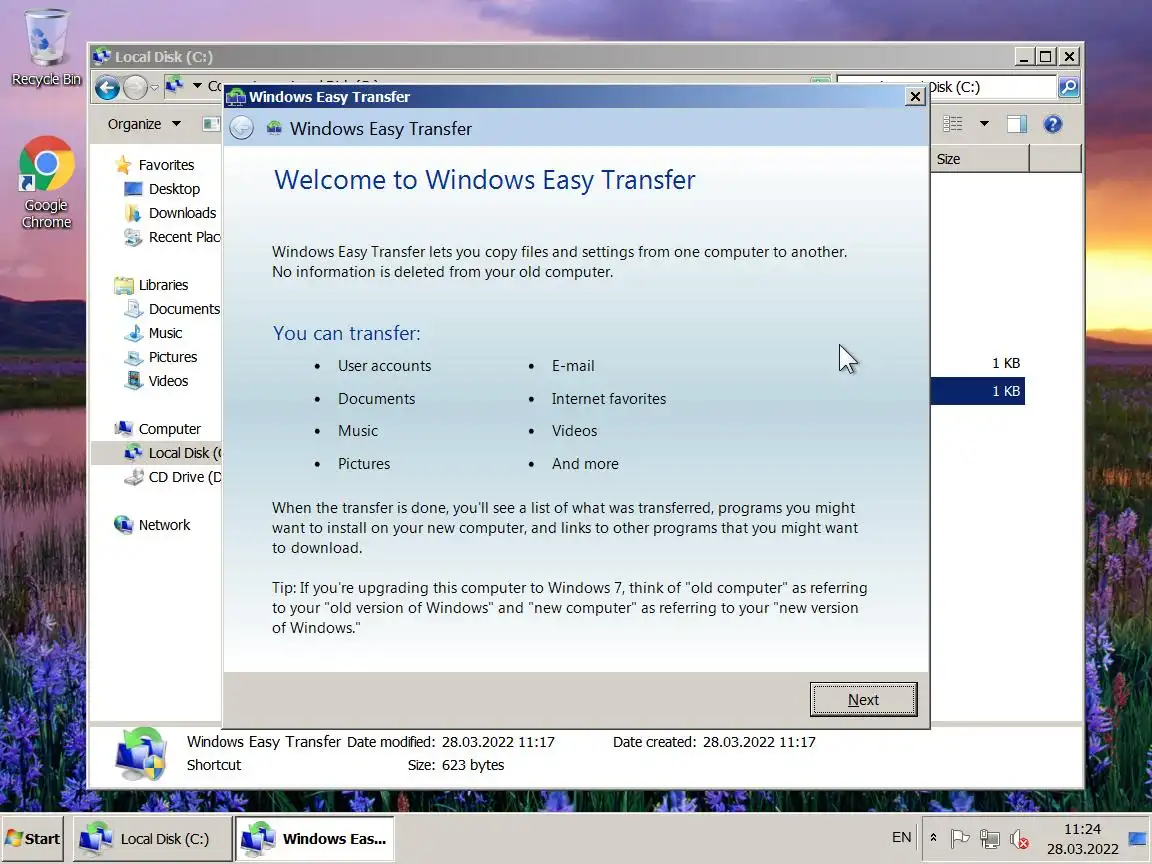The width and height of the screenshot is (1152, 864).
Task: Click the Easy Transfer shortcut icon in details pane
Action: (x=141, y=754)
